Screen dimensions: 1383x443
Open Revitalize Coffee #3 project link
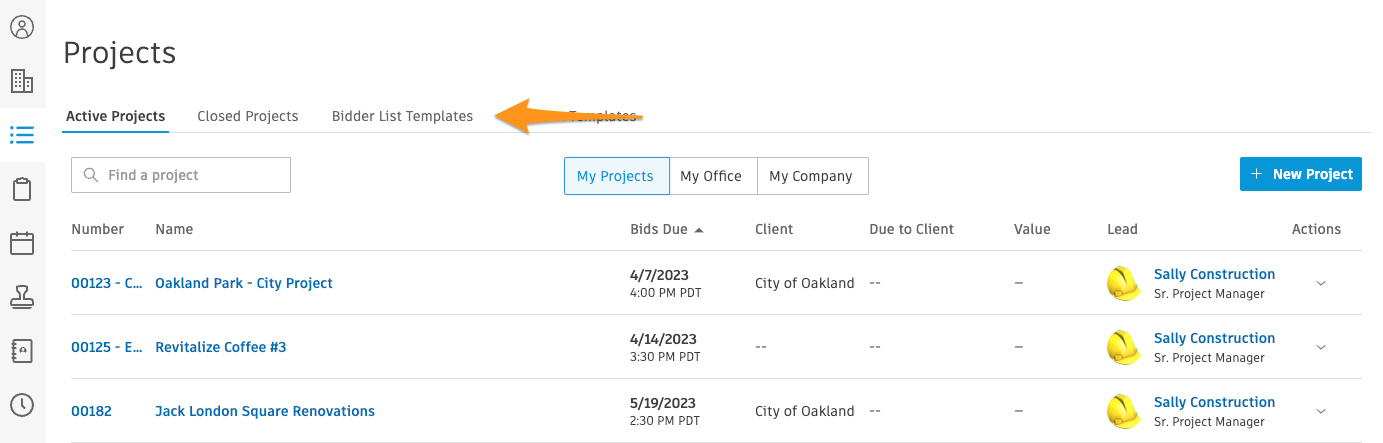[x=221, y=347]
